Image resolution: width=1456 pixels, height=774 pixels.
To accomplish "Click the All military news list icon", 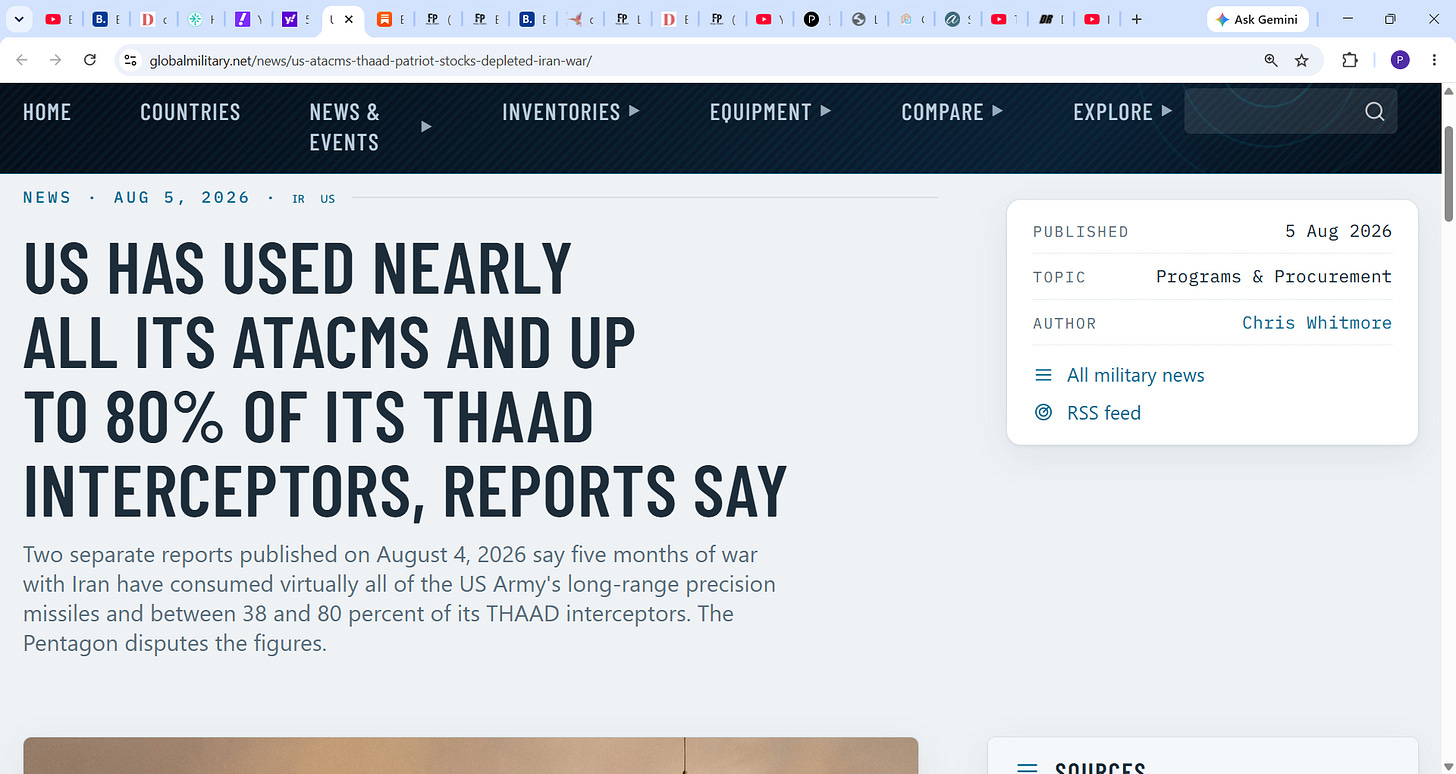I will pos(1043,375).
